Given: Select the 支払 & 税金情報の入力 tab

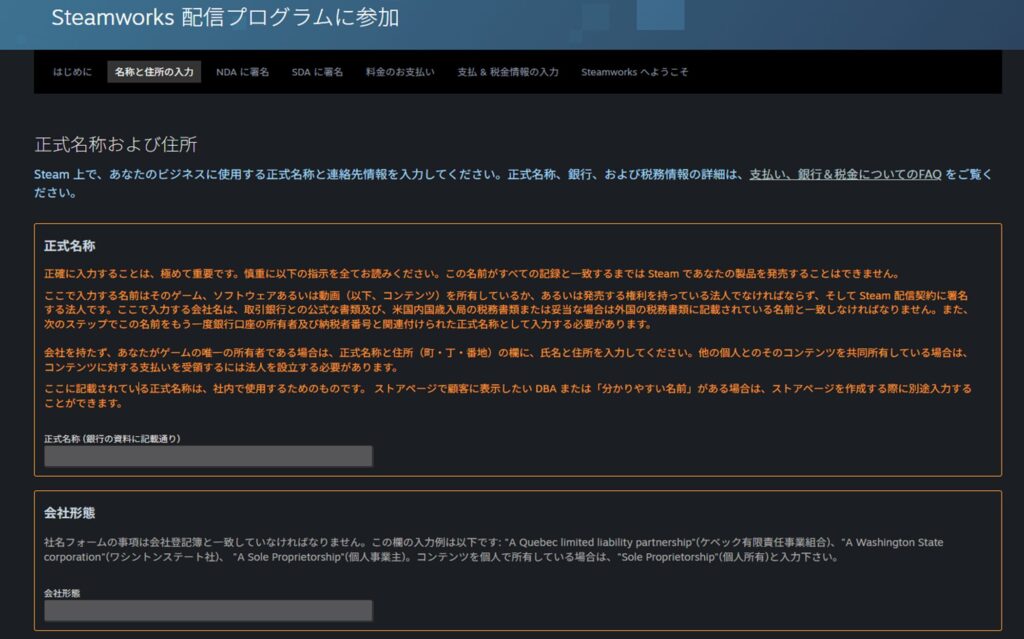Looking at the screenshot, I should (507, 72).
